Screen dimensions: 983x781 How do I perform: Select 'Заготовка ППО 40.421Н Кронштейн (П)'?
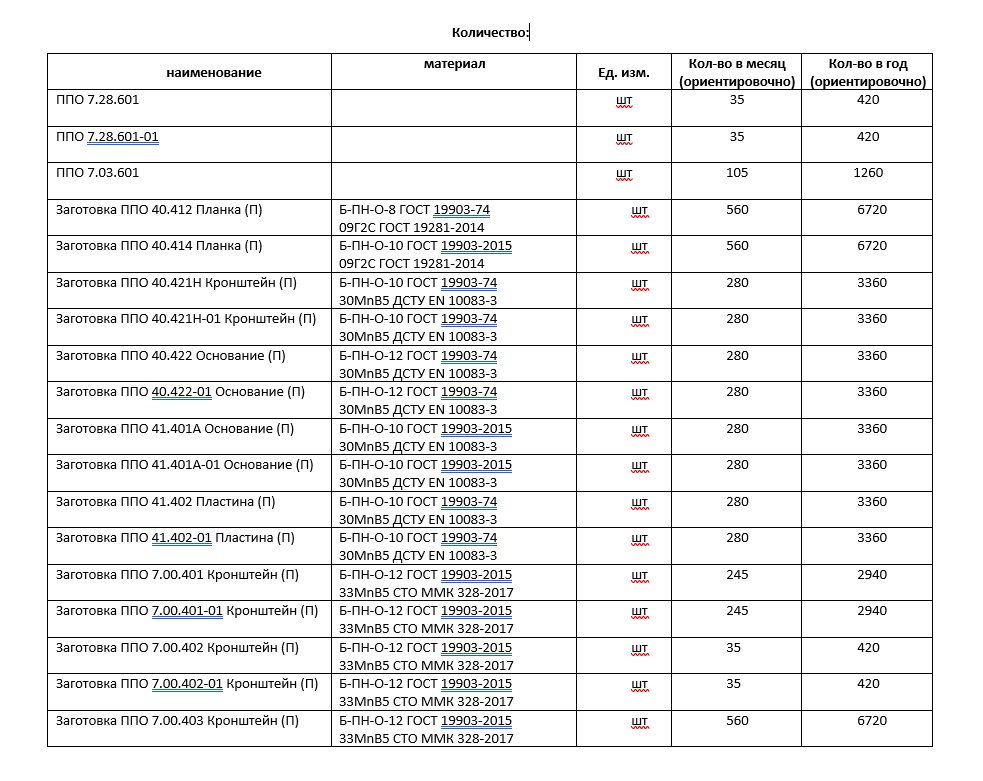pos(176,283)
